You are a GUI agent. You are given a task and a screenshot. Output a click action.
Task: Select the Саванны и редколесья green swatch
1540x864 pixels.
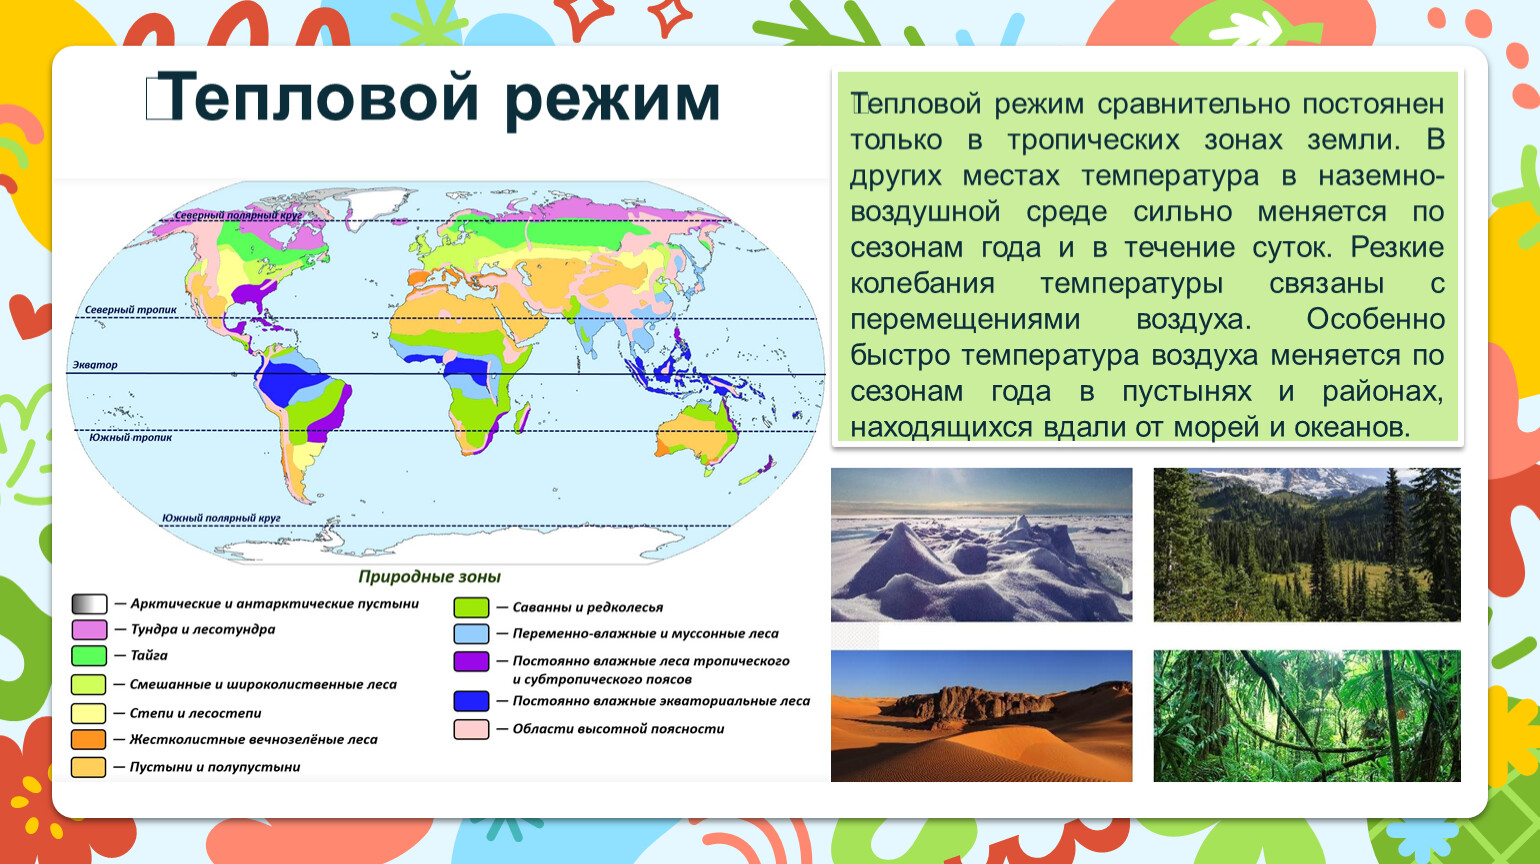pos(471,607)
